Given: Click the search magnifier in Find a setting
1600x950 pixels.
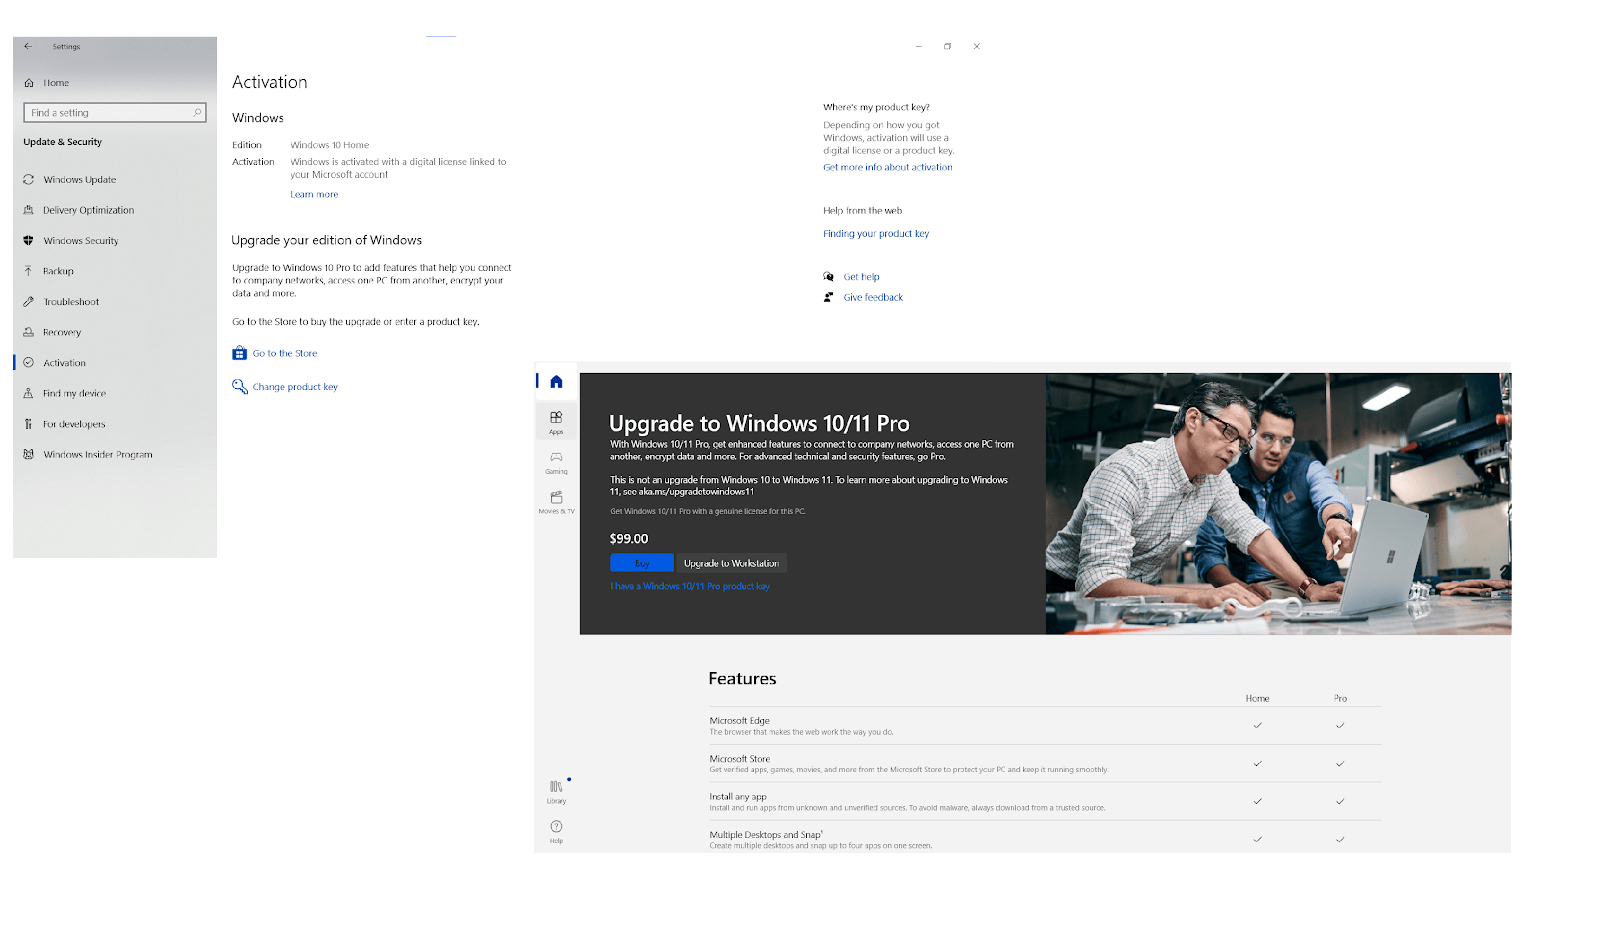Looking at the screenshot, I should 197,113.
